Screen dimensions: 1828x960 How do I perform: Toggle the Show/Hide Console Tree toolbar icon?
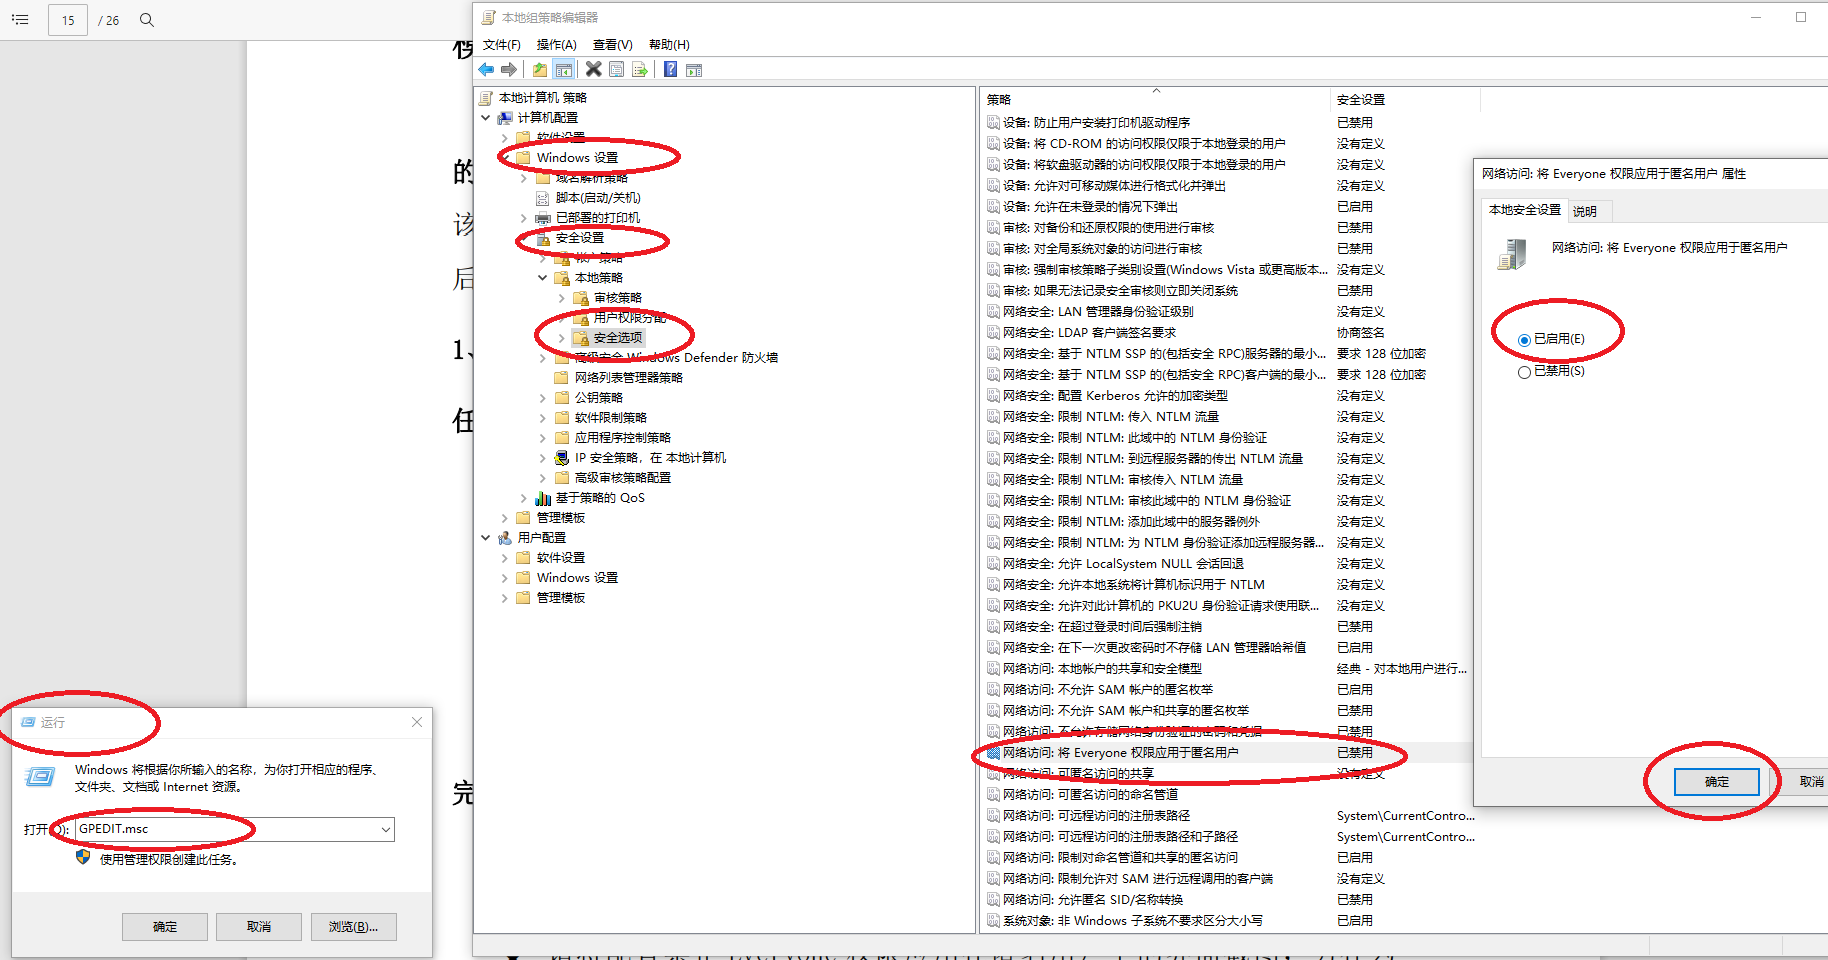[x=564, y=69]
